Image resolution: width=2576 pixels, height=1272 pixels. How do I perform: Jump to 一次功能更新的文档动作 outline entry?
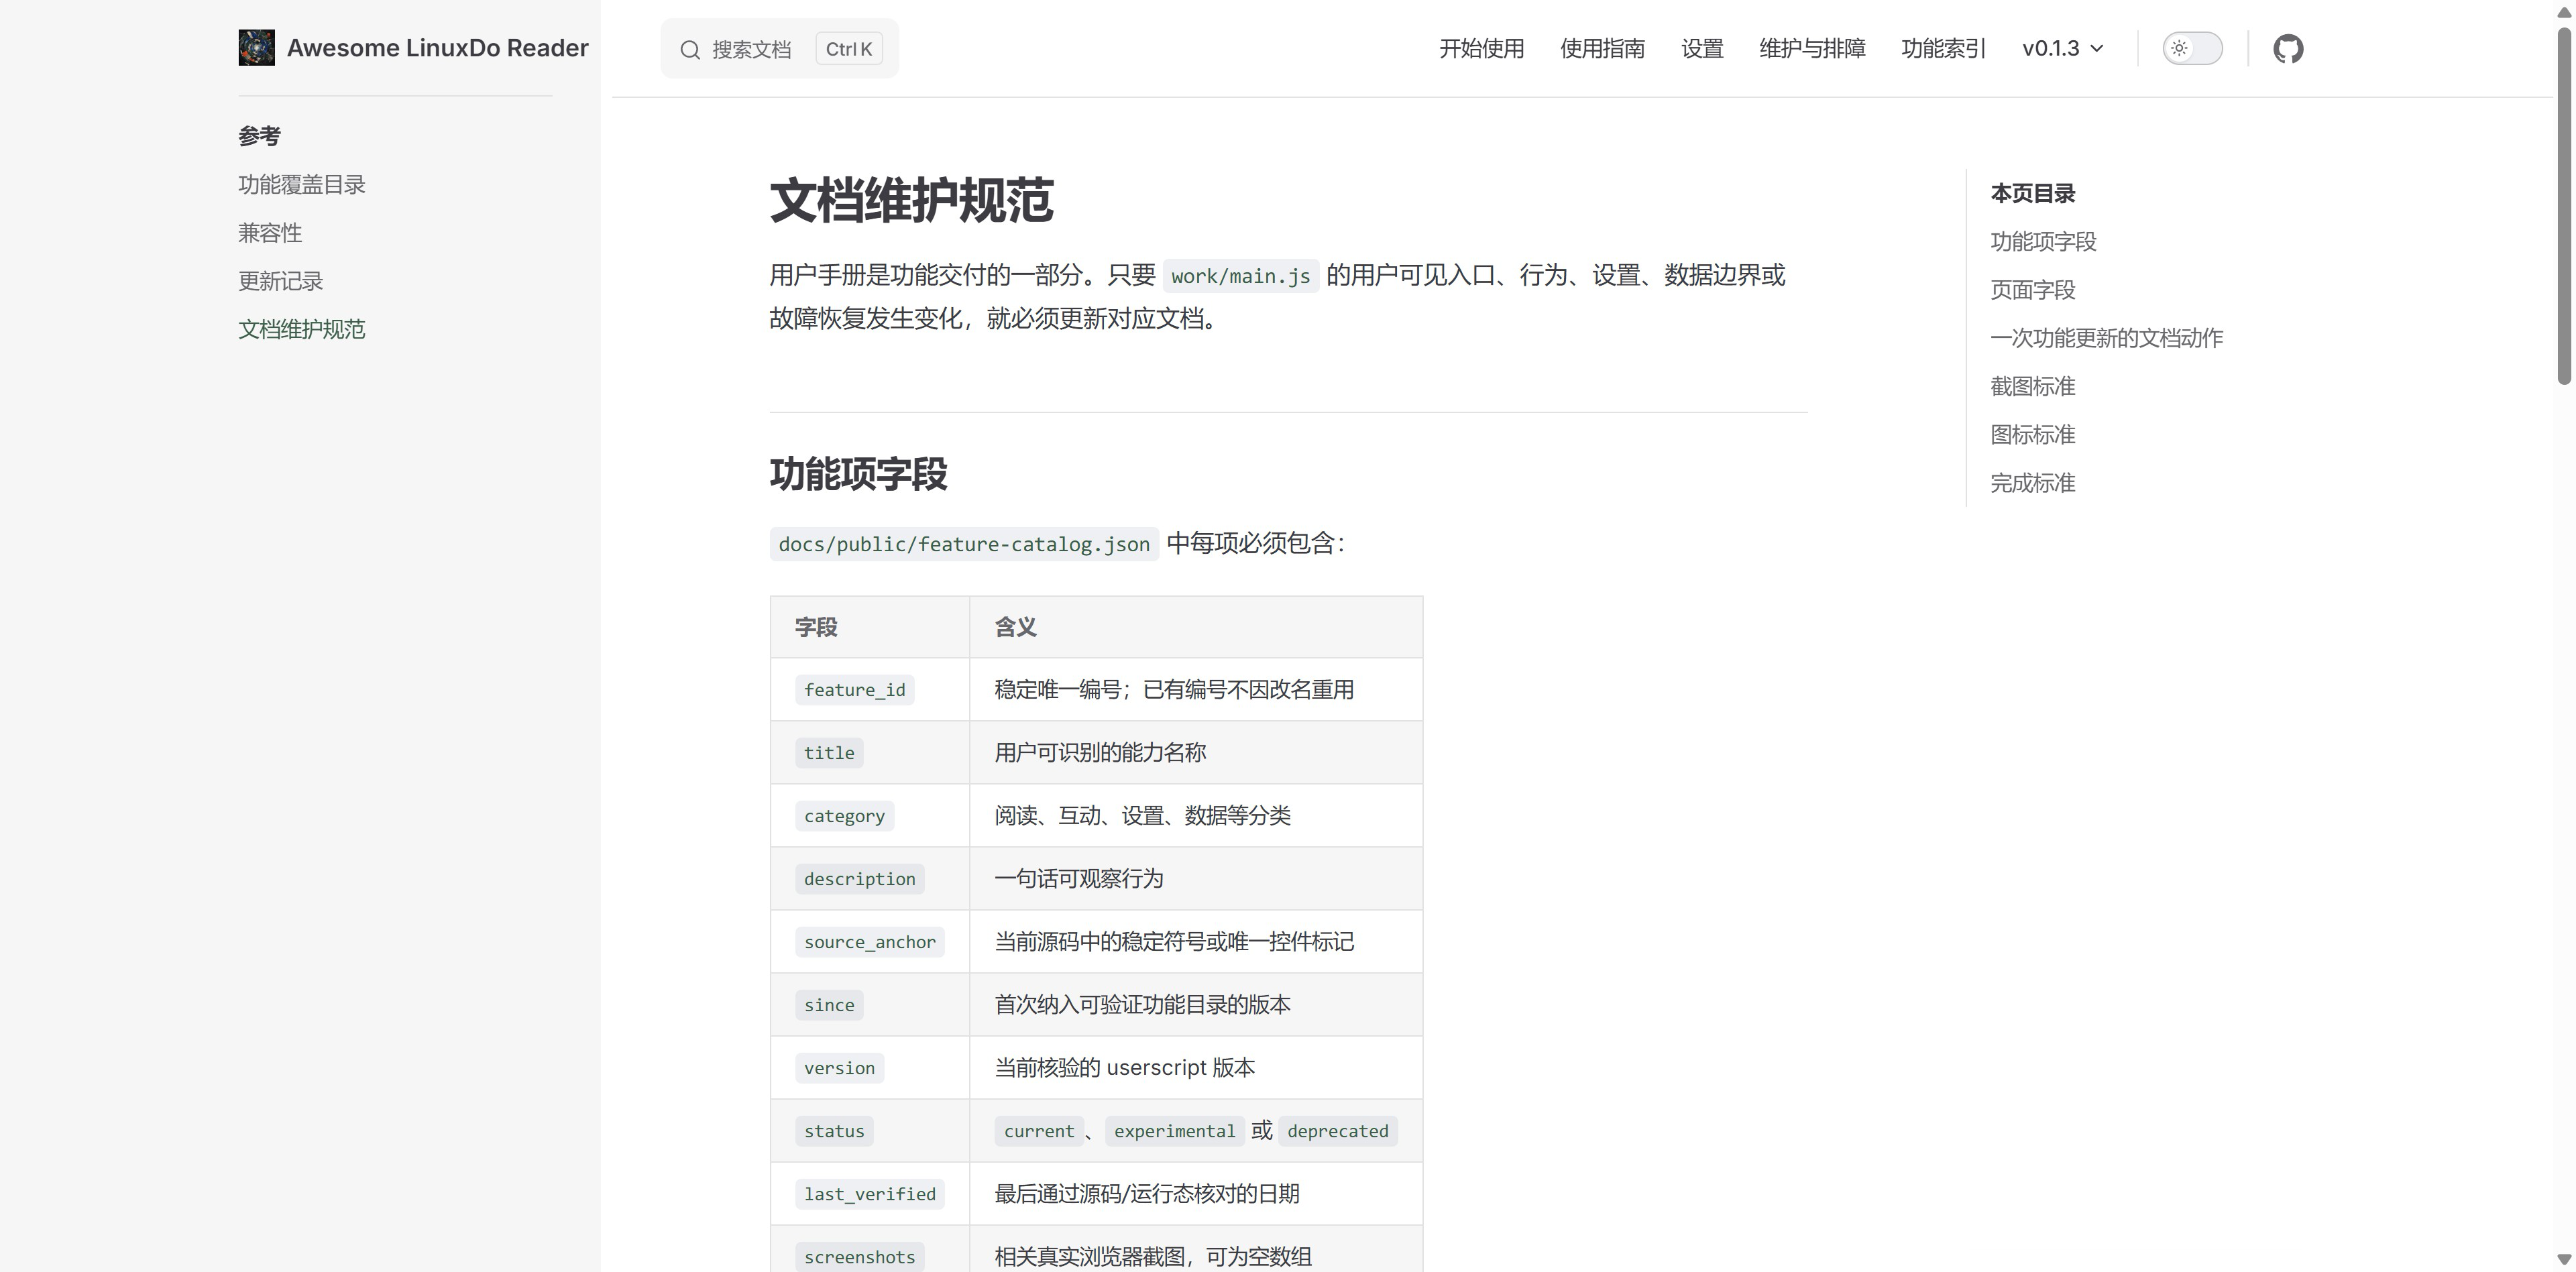pyautogui.click(x=2106, y=338)
